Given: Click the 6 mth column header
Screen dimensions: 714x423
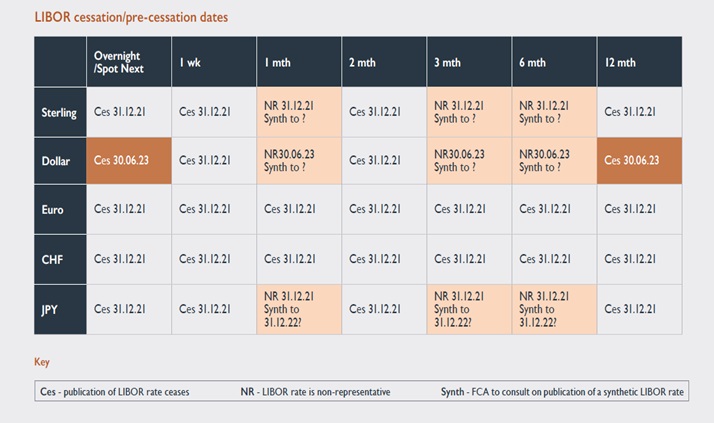Looking at the screenshot, I should tap(533, 62).
